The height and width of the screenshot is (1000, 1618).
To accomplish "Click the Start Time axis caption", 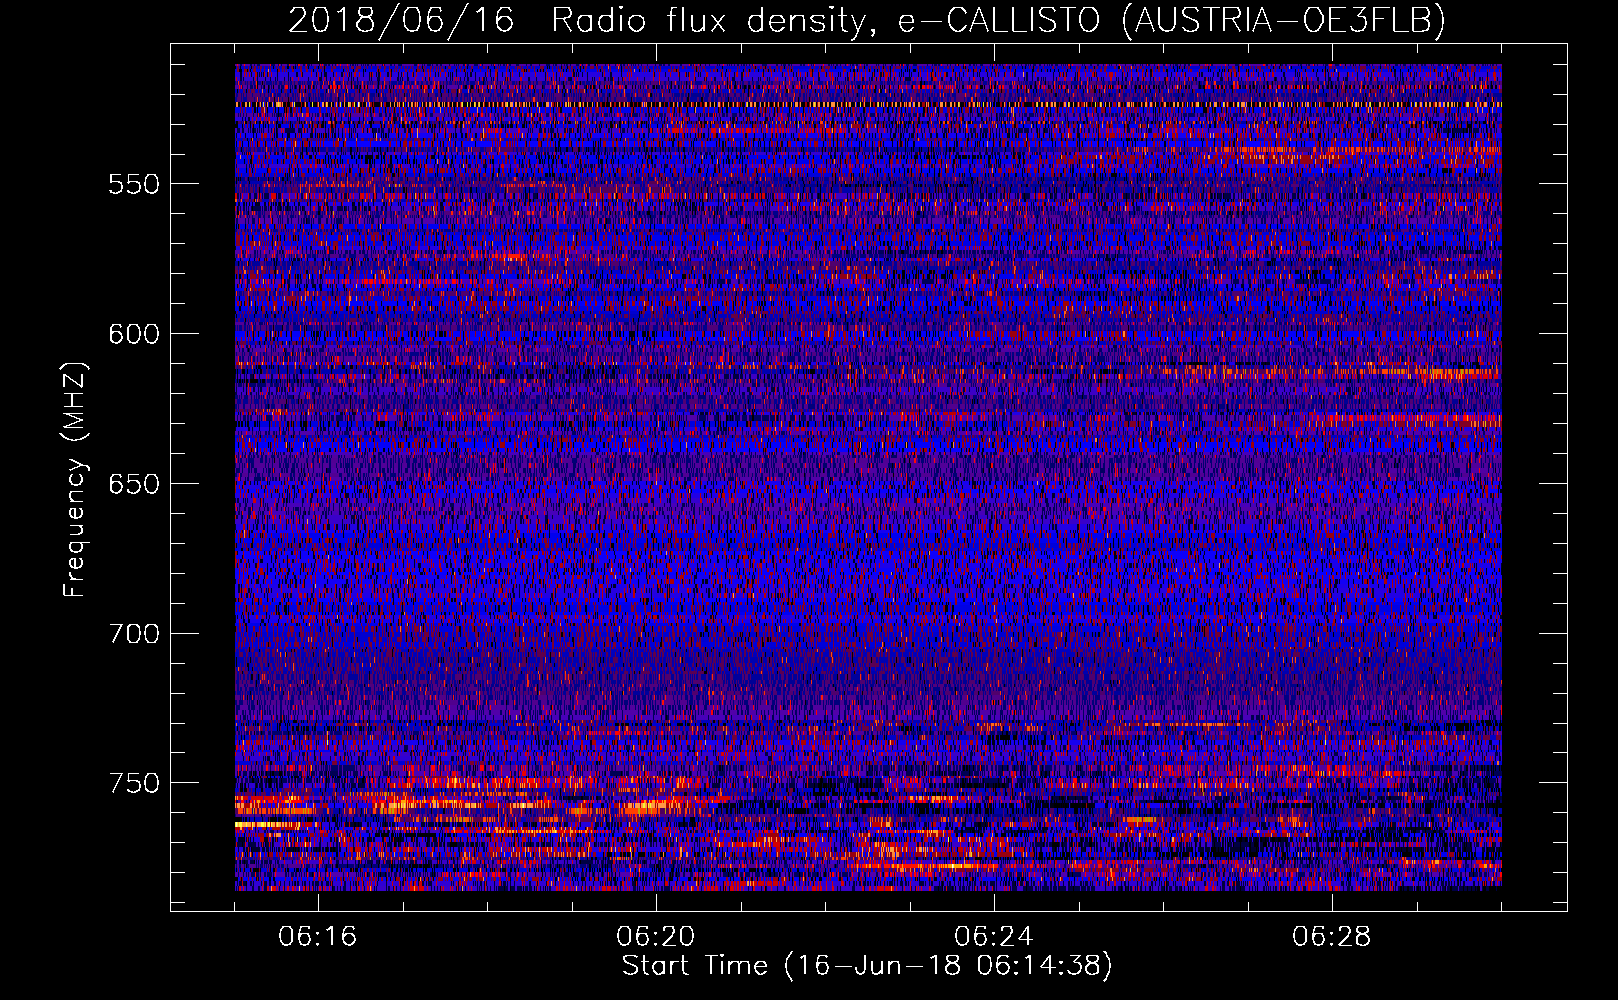I will (x=867, y=966).
